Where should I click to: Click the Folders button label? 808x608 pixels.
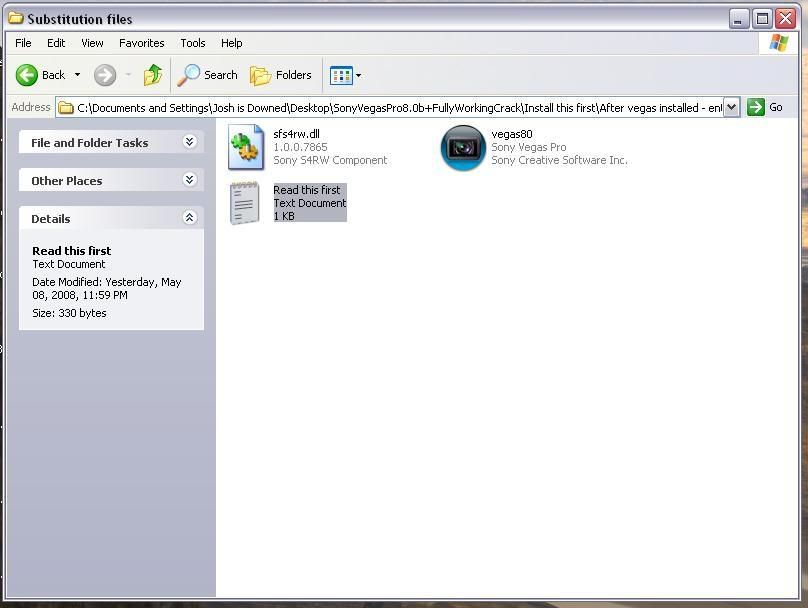tap(294, 75)
